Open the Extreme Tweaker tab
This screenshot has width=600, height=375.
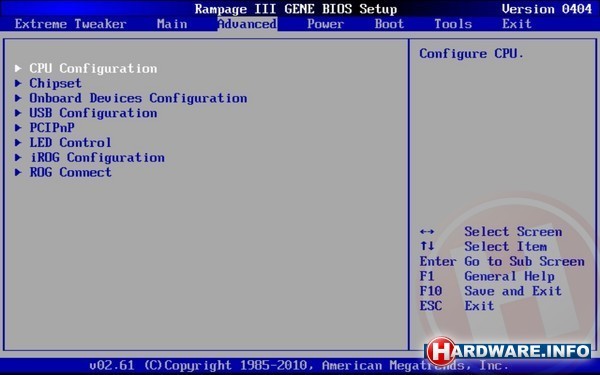(x=70, y=24)
